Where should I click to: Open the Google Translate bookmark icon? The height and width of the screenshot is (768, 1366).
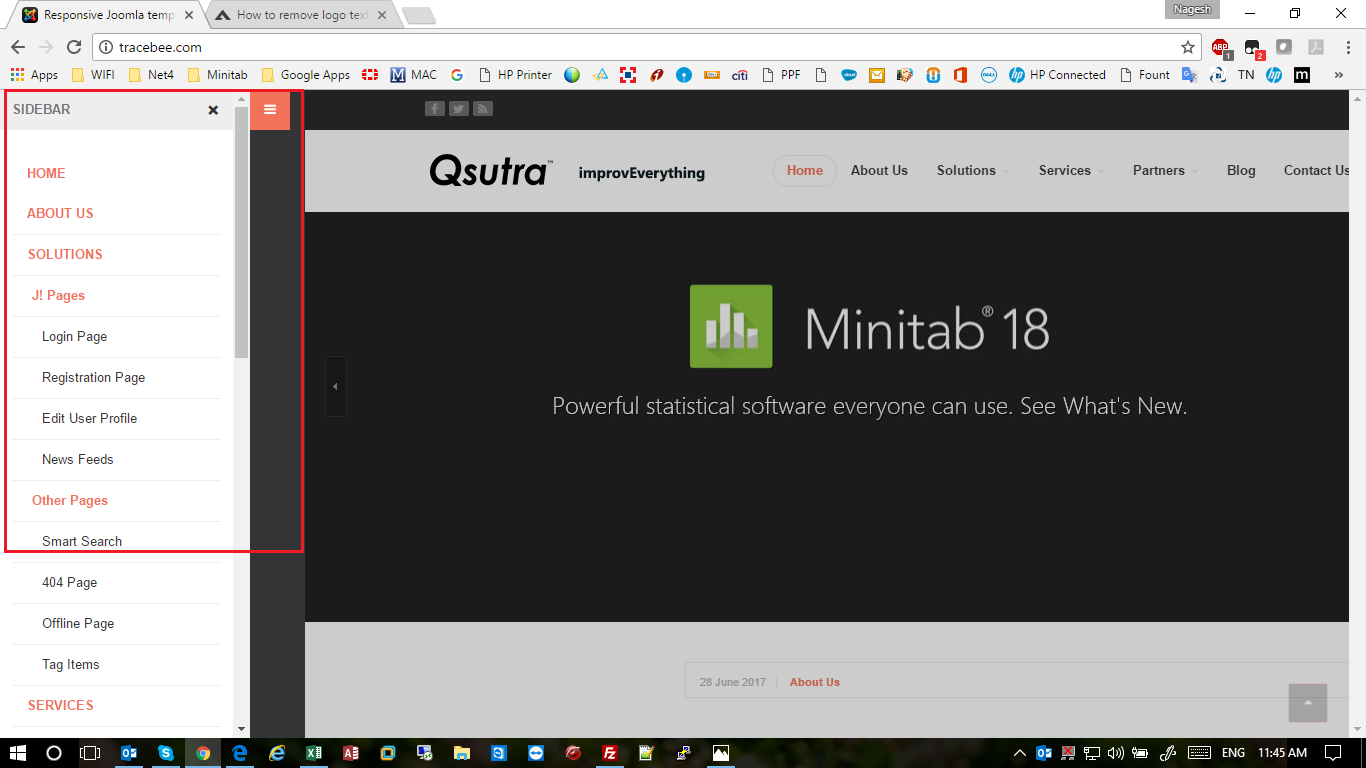(1190, 75)
